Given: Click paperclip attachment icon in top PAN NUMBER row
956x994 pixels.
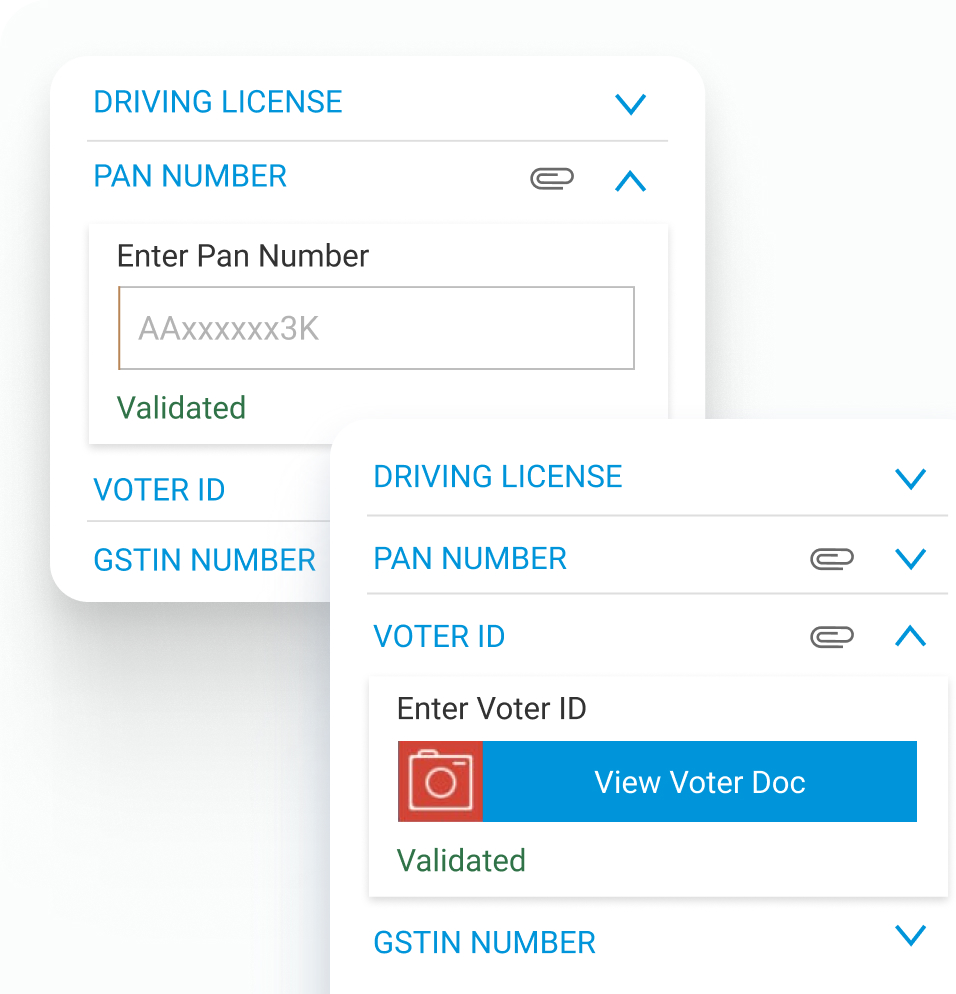Looking at the screenshot, I should point(552,179).
